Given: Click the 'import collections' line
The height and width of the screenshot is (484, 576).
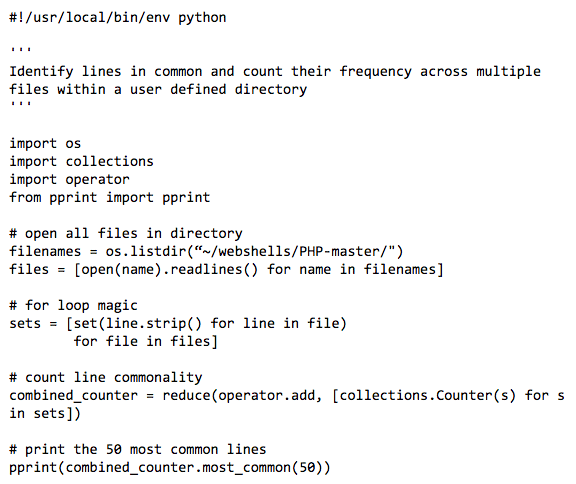Looking at the screenshot, I should tap(81, 161).
